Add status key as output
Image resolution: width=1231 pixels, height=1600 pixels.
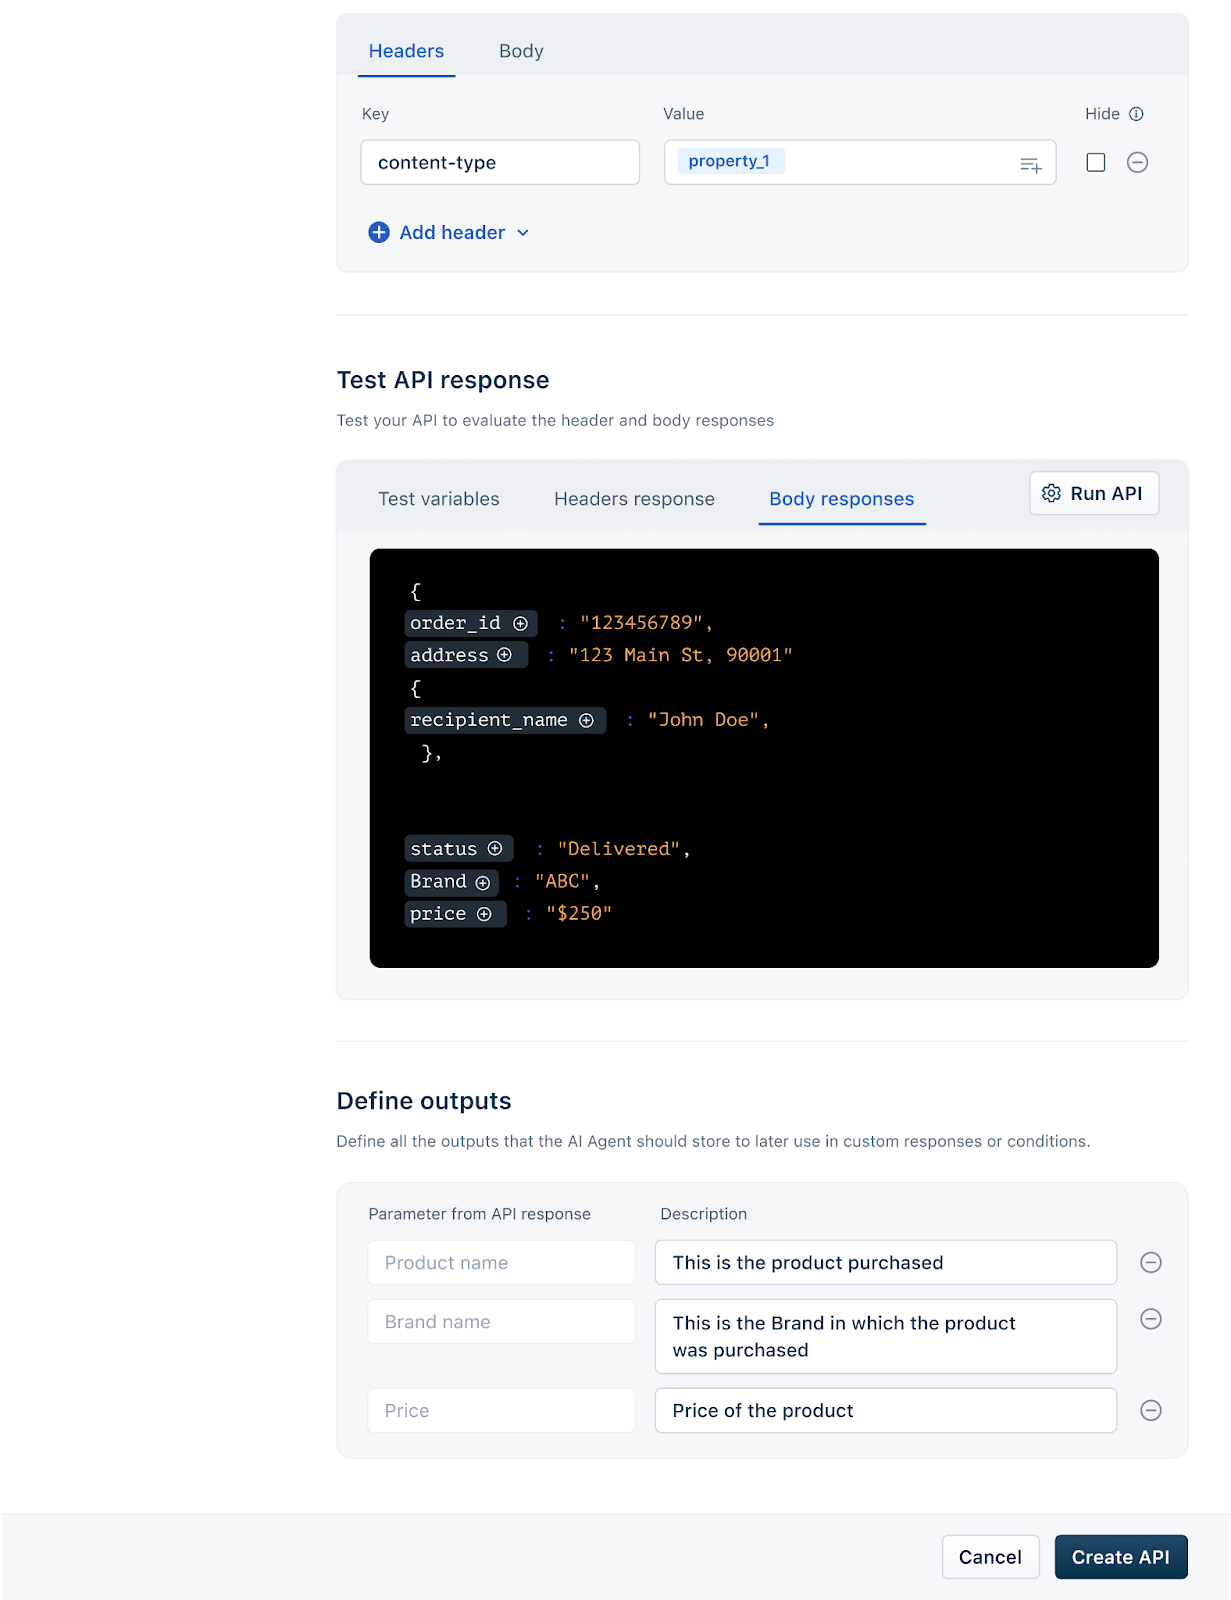pyautogui.click(x=495, y=848)
